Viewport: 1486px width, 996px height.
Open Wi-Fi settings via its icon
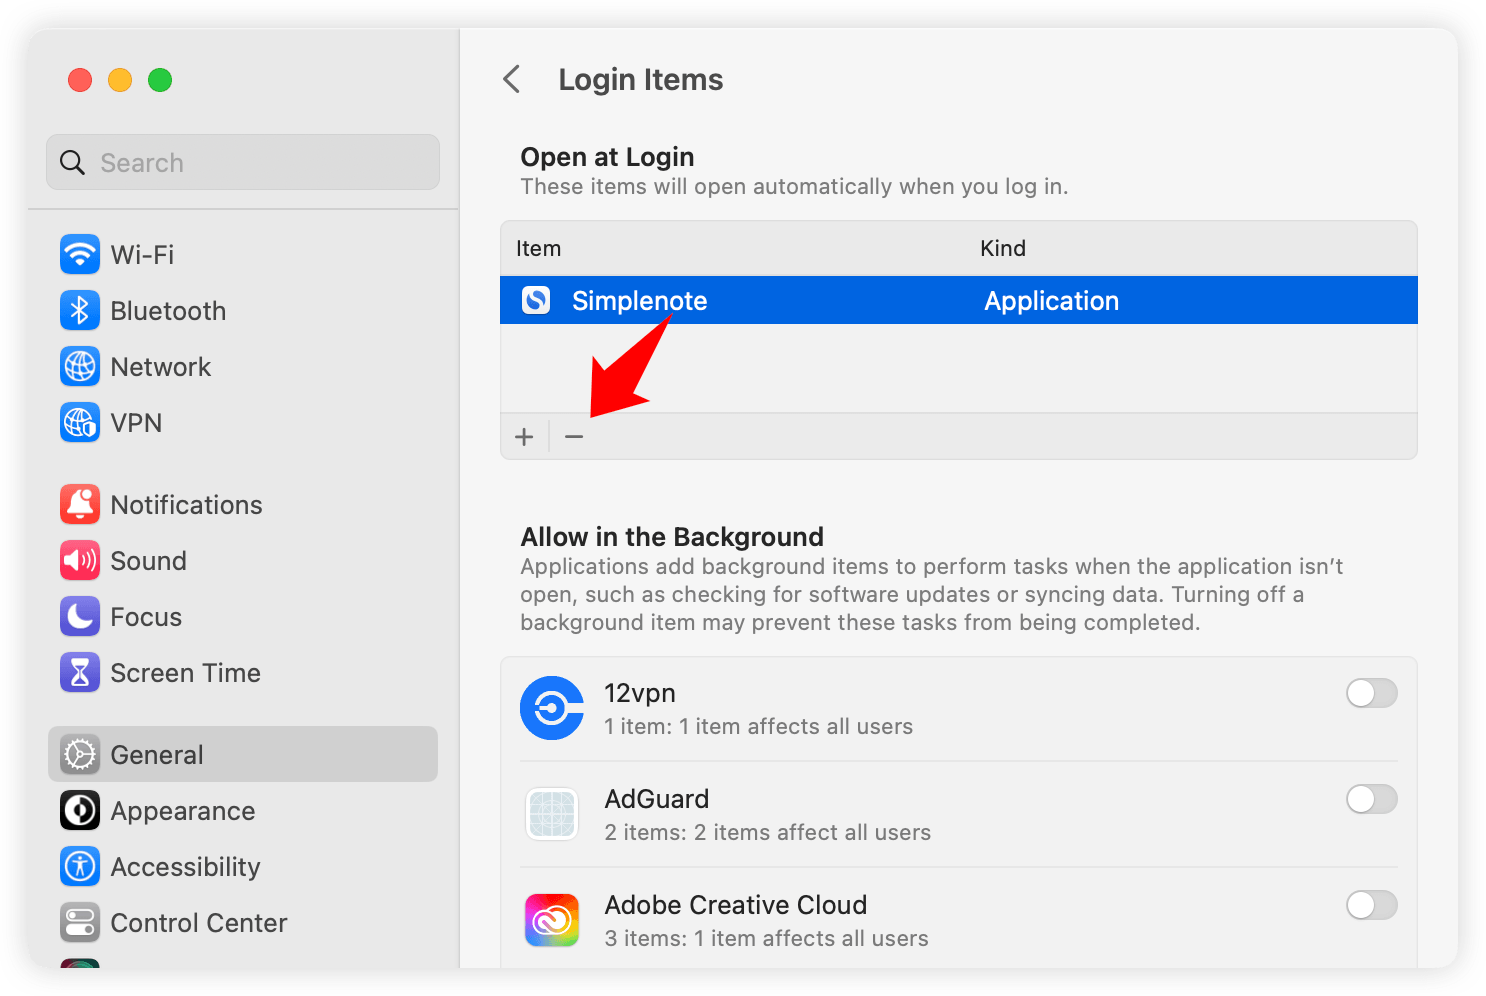click(80, 254)
